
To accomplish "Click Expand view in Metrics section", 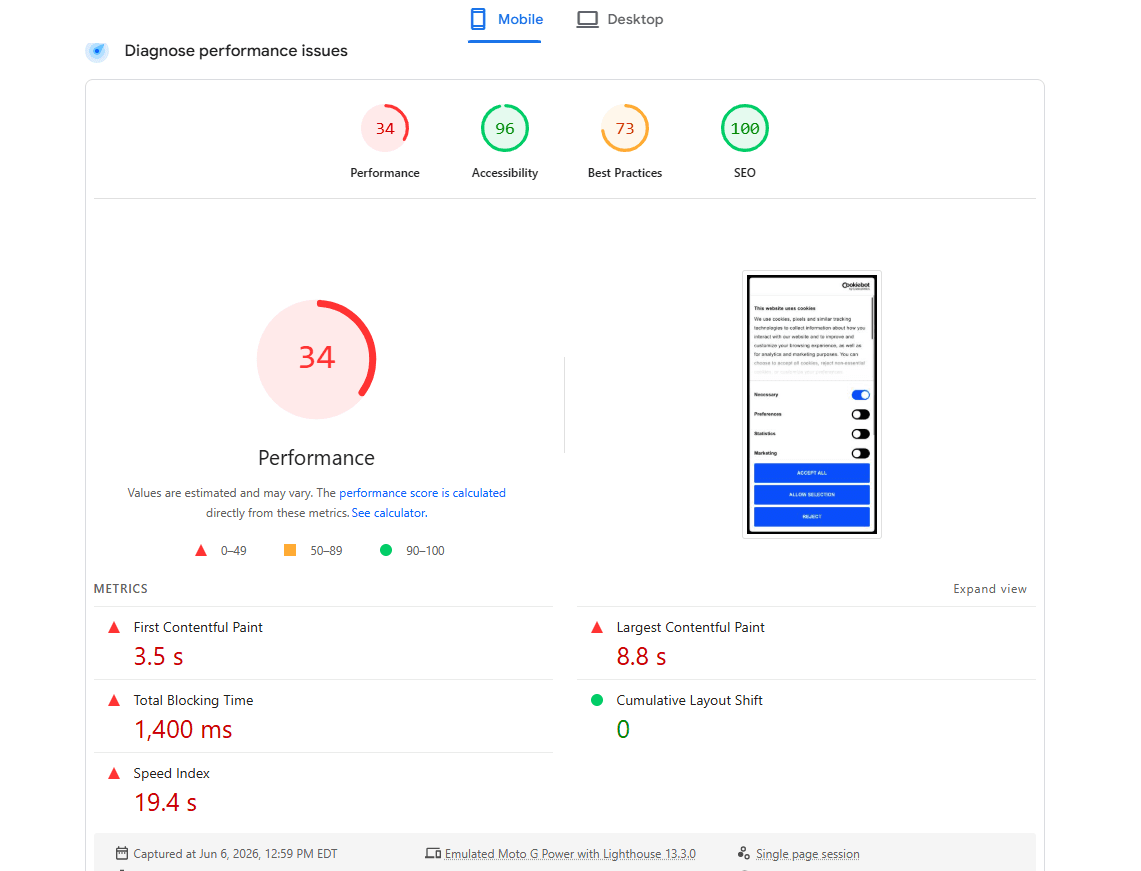I will coord(990,589).
